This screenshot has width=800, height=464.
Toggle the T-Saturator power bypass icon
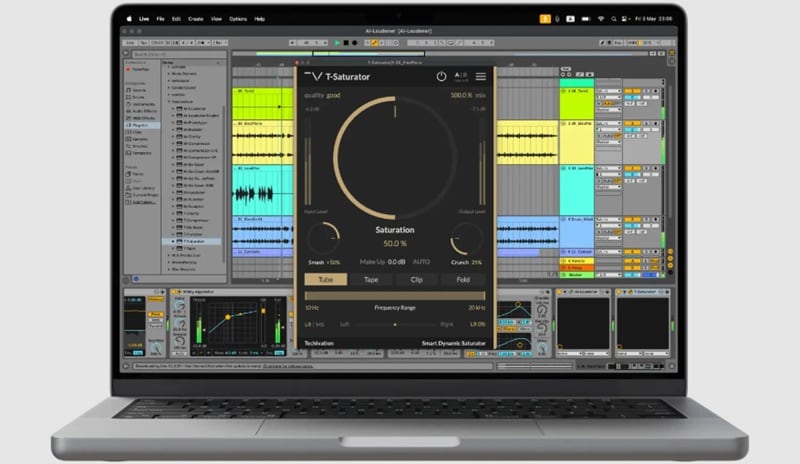pyautogui.click(x=441, y=77)
